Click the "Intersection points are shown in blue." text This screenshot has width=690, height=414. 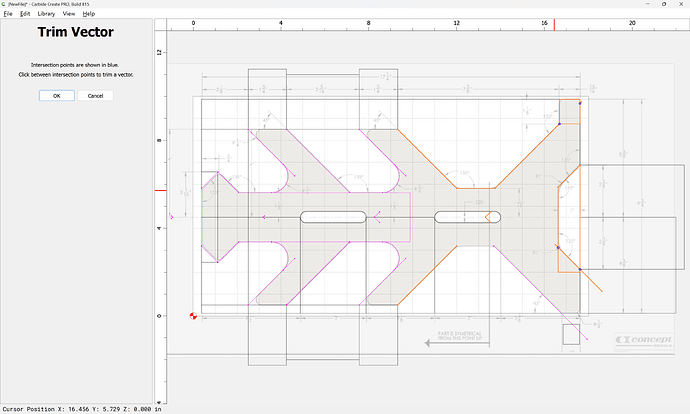tap(75, 65)
